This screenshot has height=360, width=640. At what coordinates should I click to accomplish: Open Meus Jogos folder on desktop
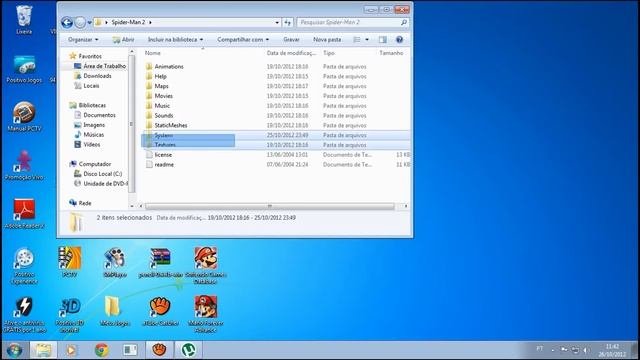(115, 311)
